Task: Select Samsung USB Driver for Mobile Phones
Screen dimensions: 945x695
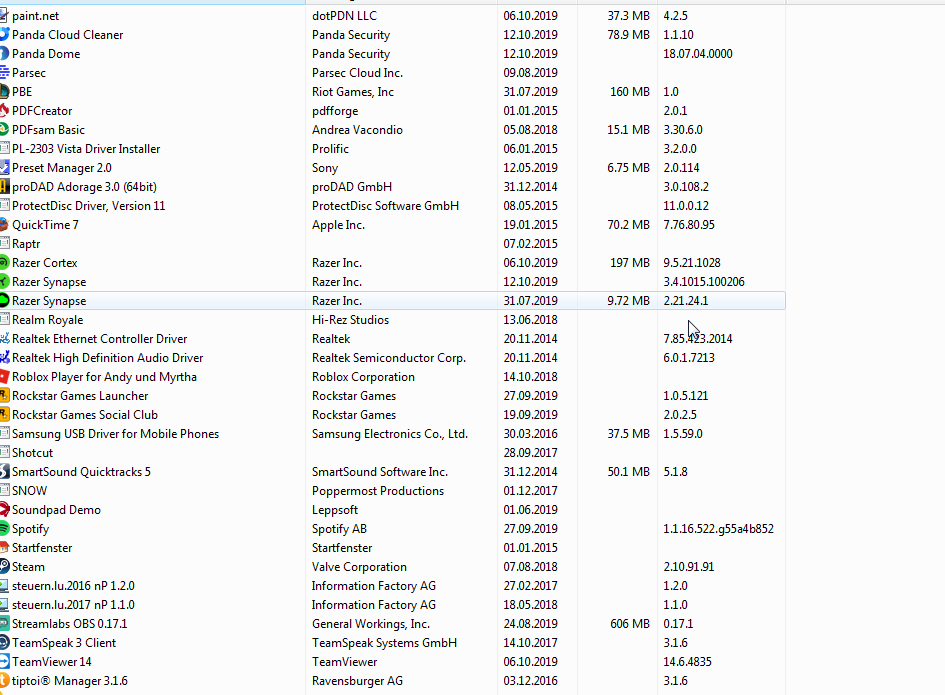Action: coord(115,433)
